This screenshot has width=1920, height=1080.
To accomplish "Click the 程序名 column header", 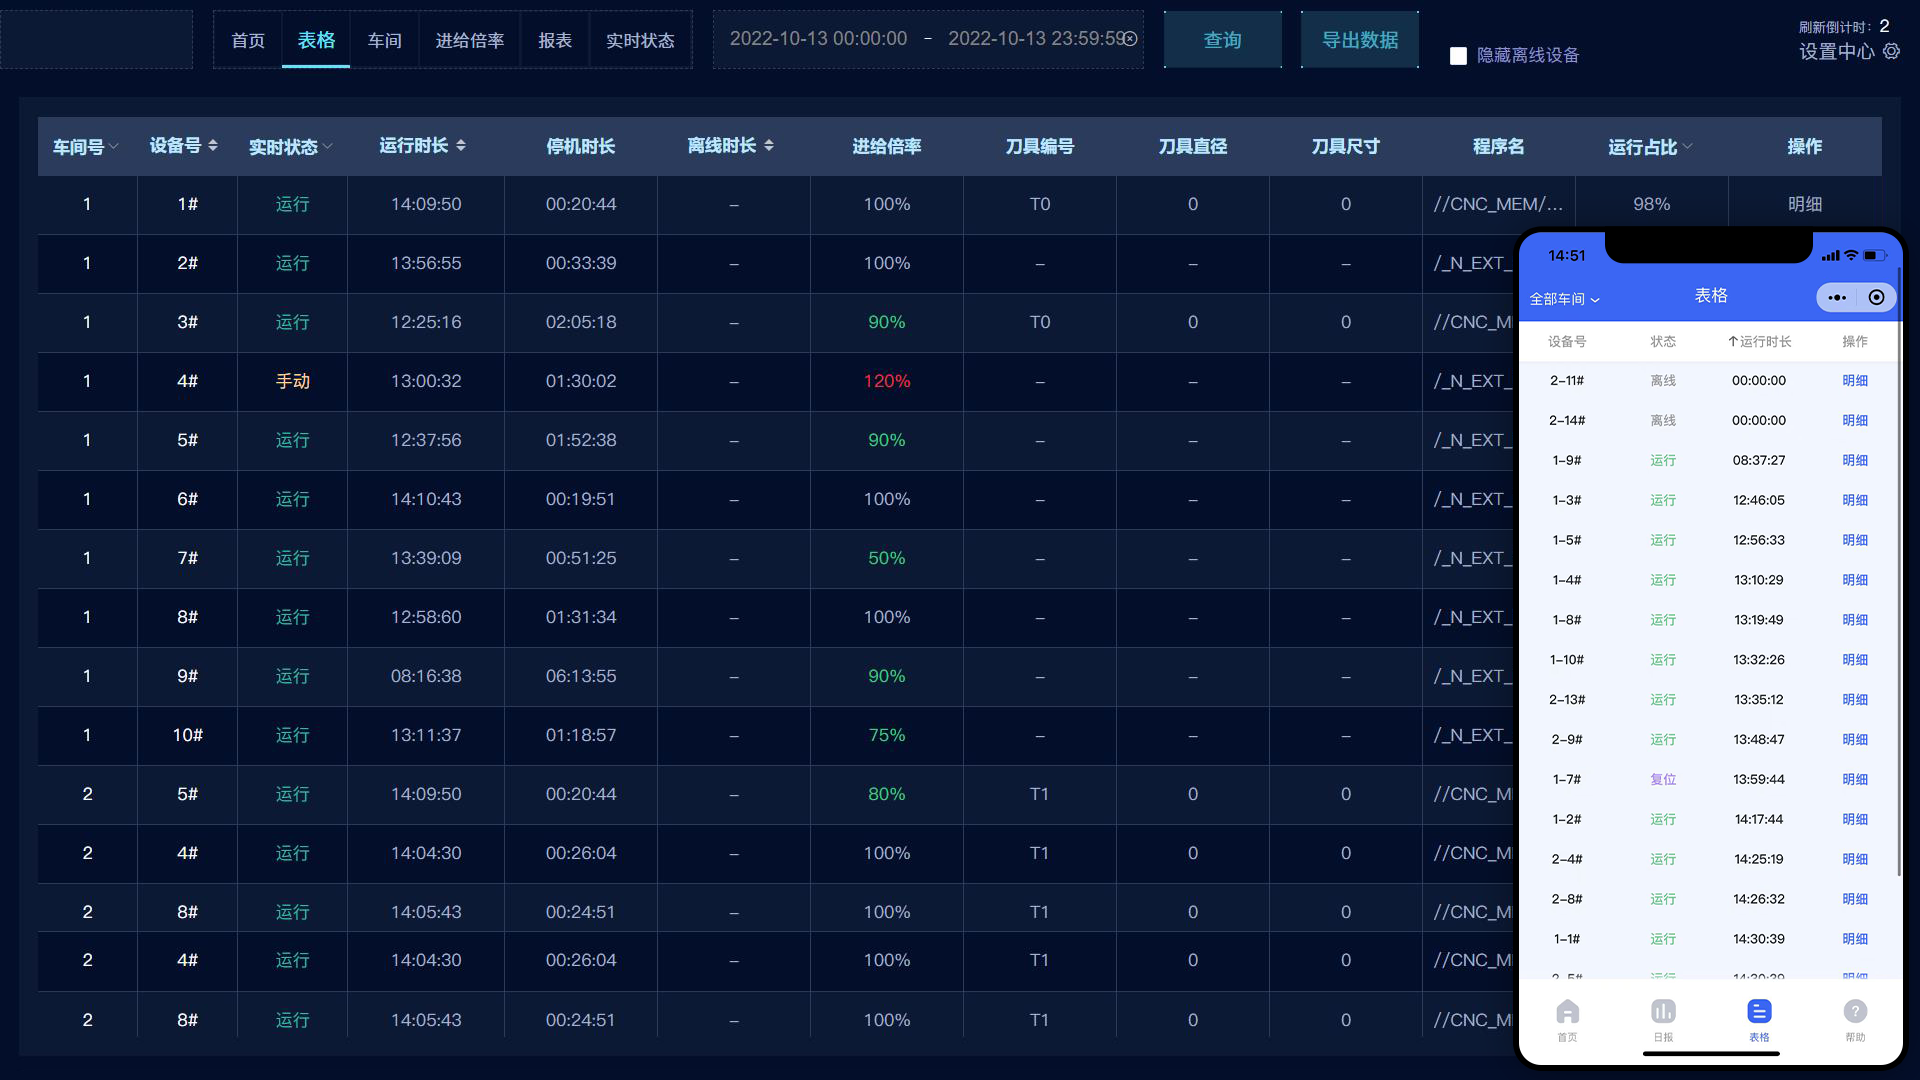I will 1498,147.
